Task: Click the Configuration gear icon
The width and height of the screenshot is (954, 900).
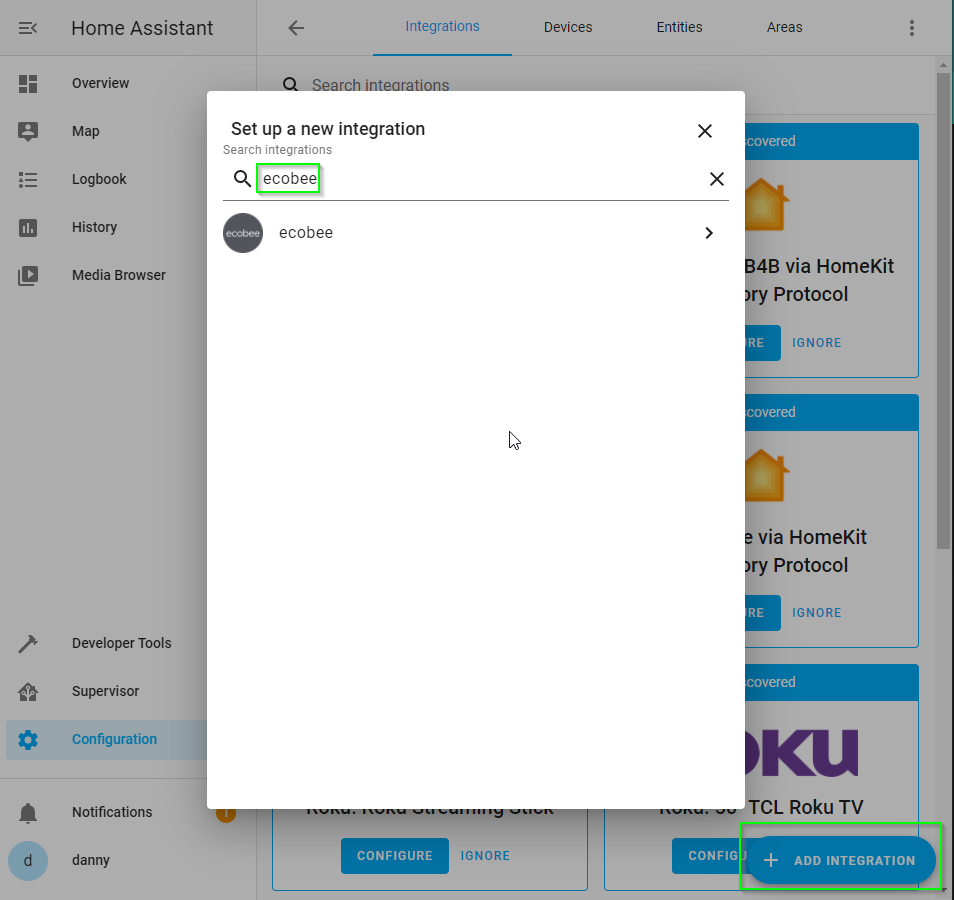Action: coord(27,739)
